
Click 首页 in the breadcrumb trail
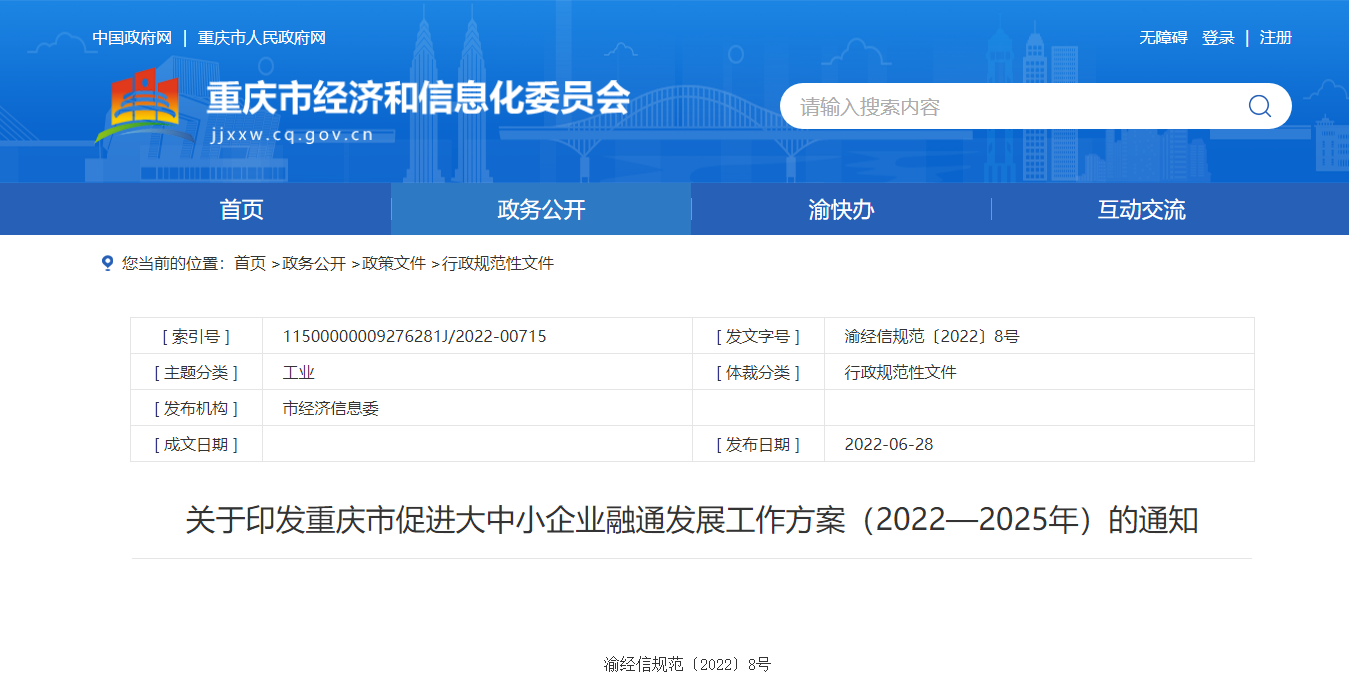click(250, 264)
